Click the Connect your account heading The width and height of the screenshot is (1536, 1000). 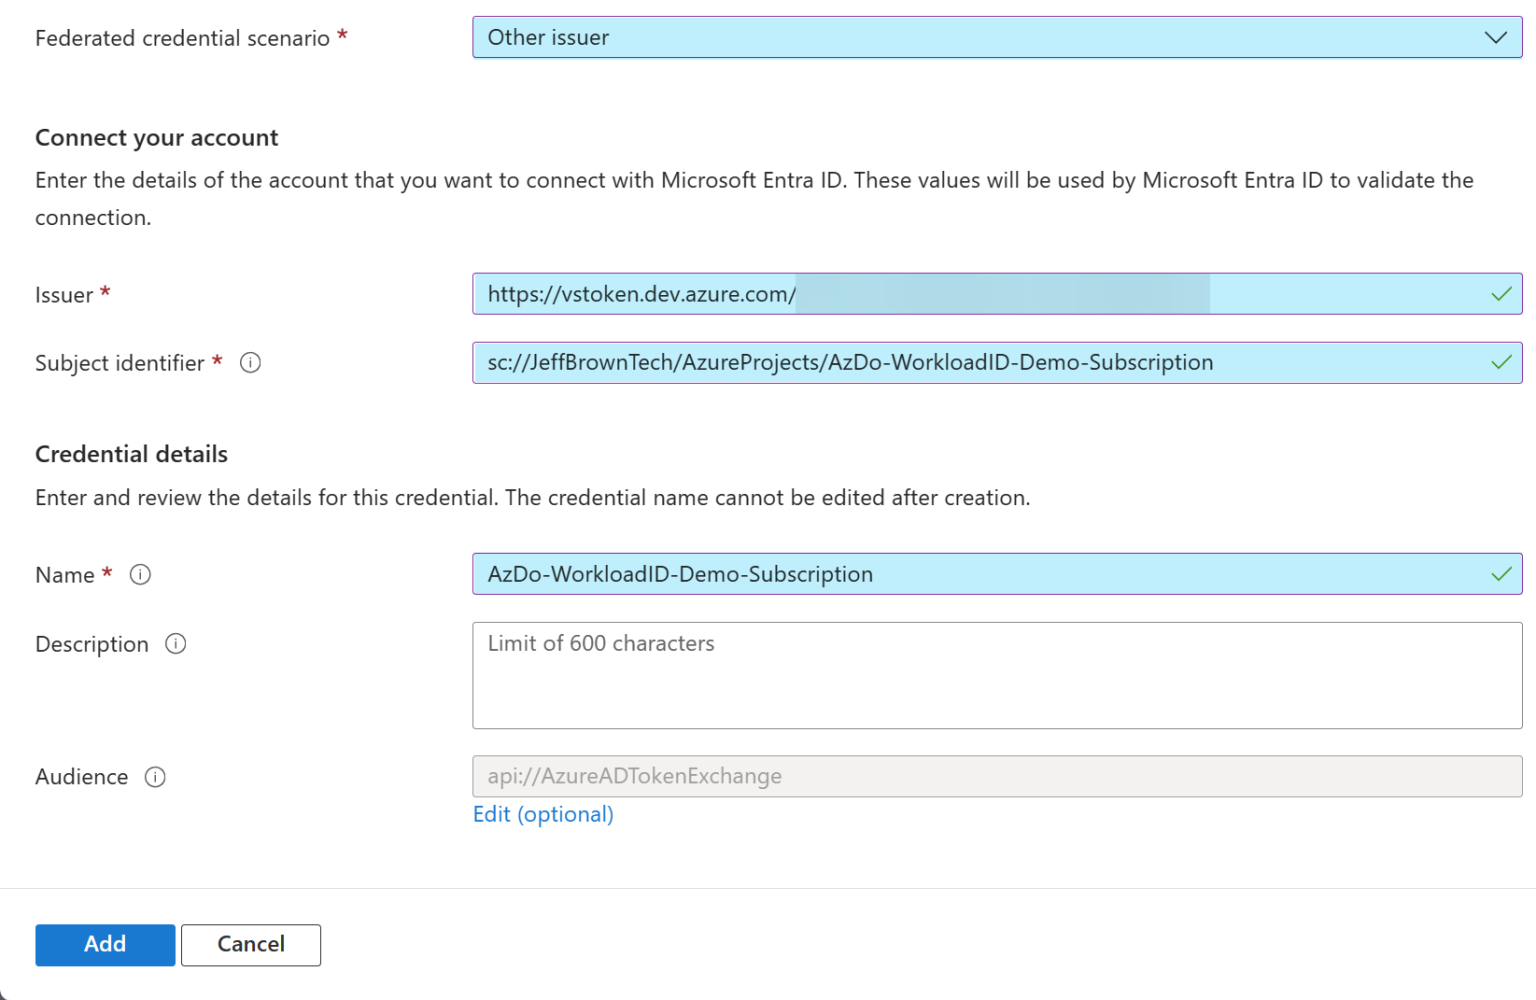pyautogui.click(x=157, y=138)
